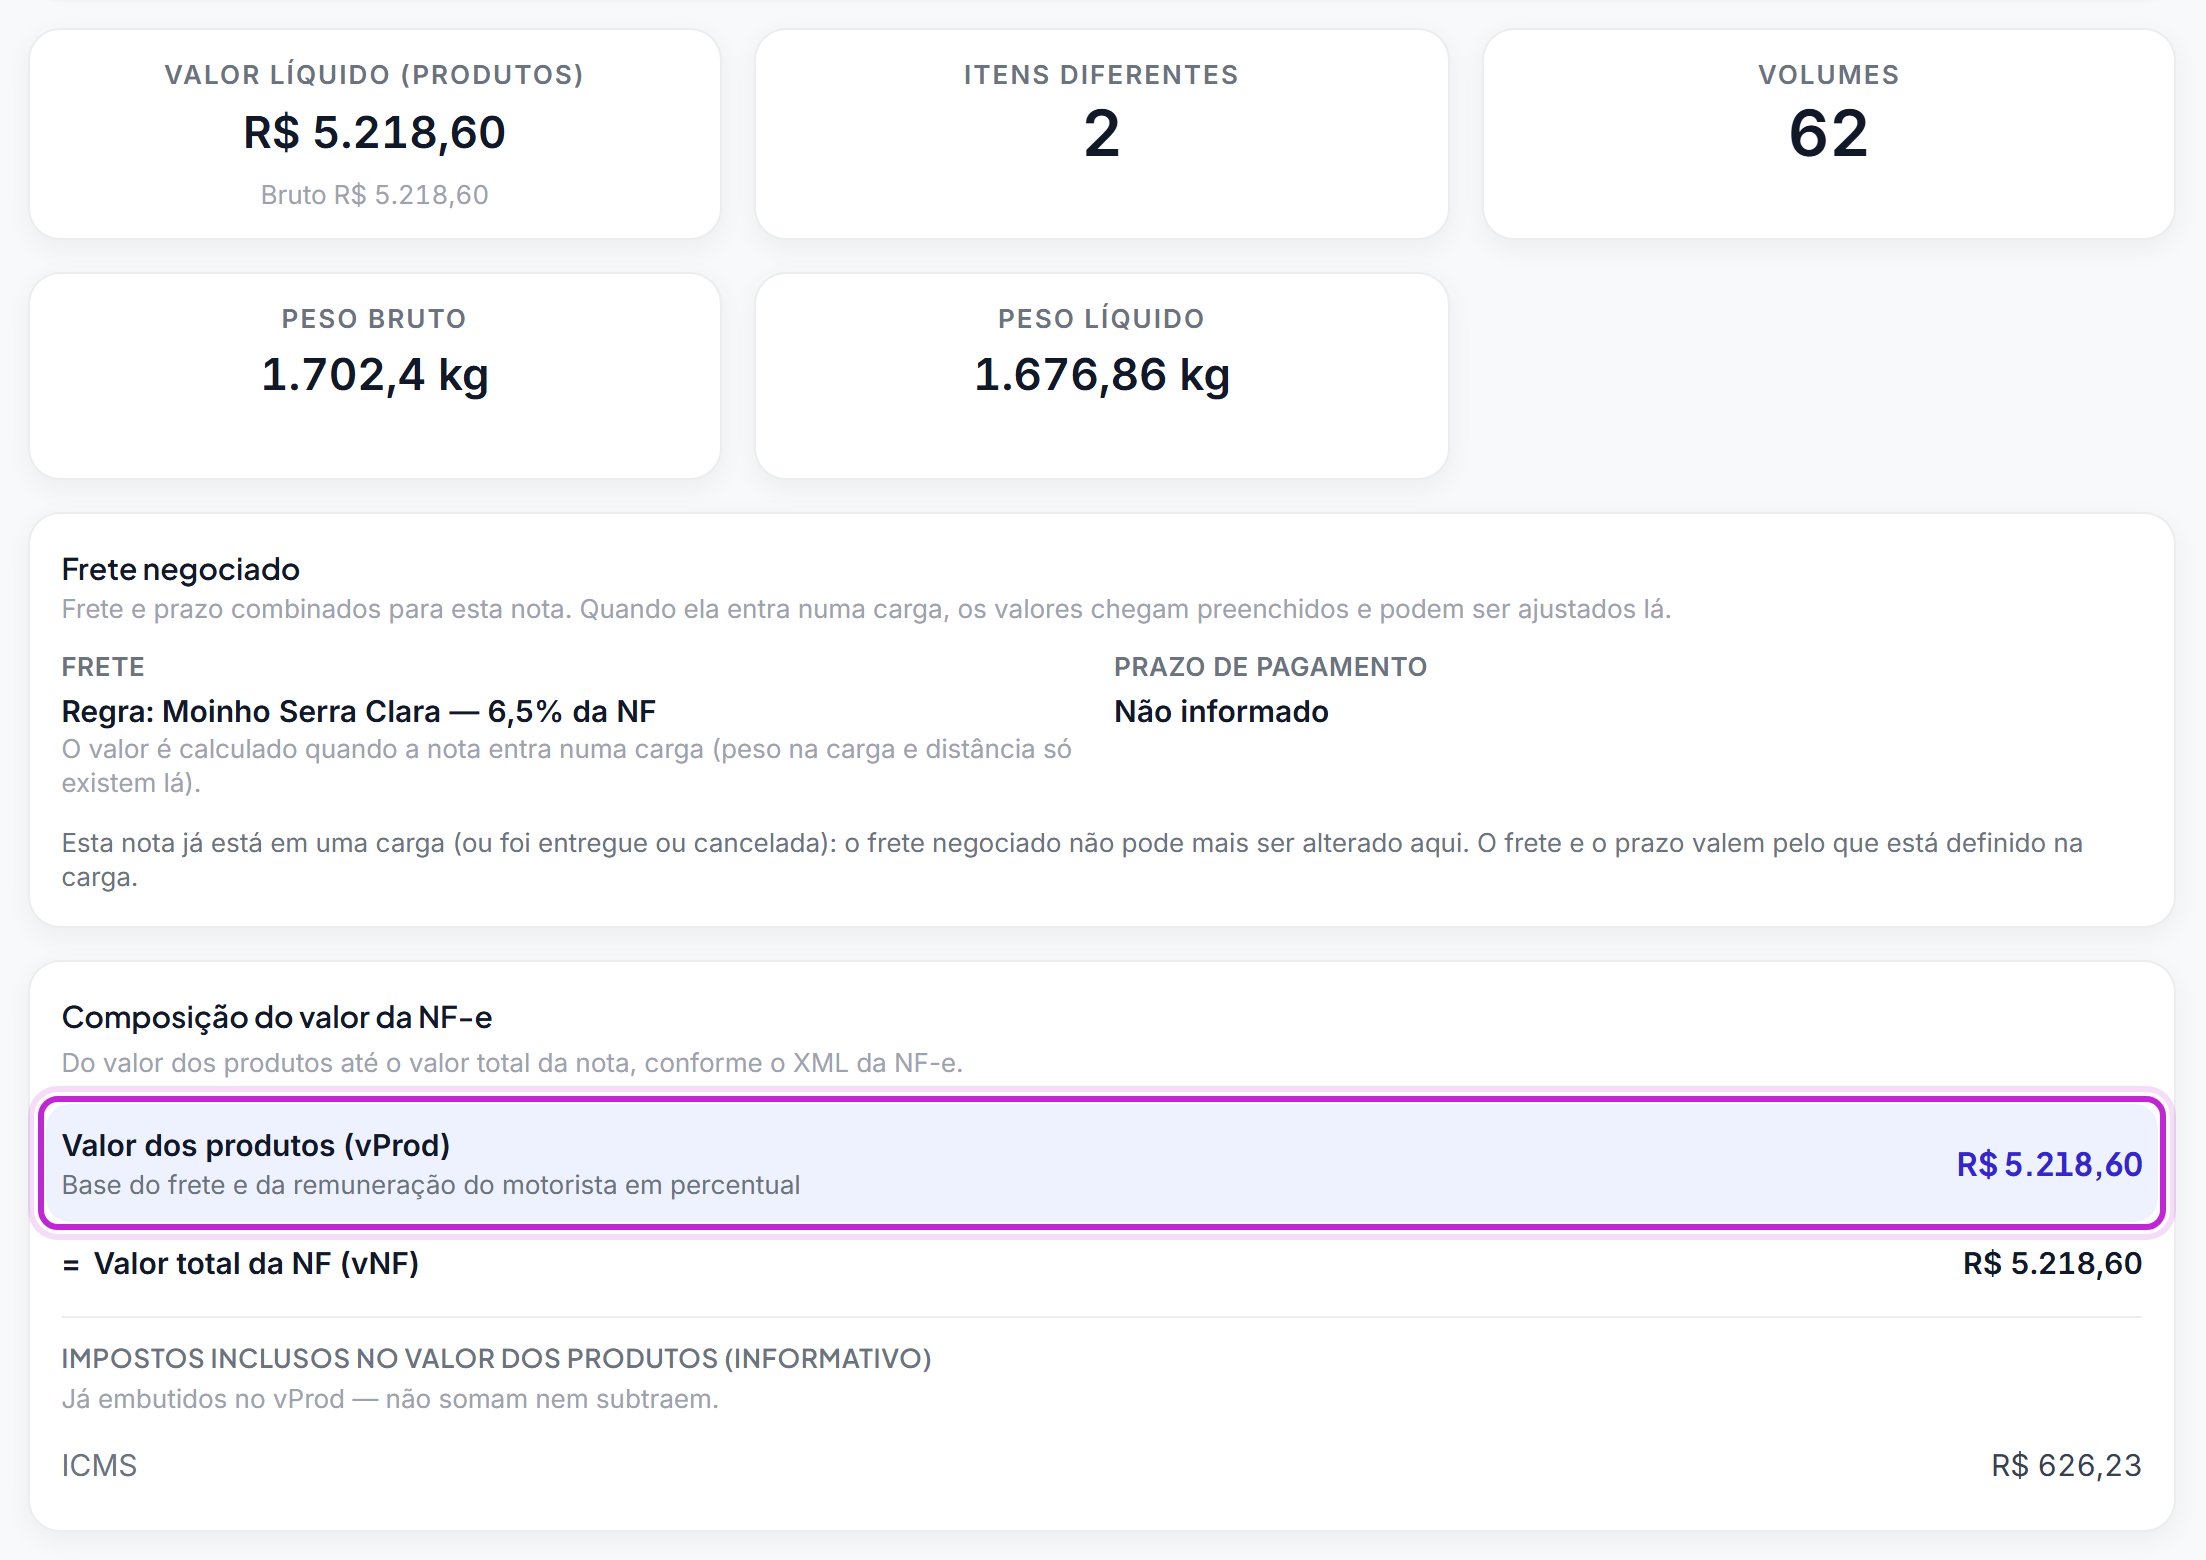Click the Impostos inclusos no valor dos produtos label
Image resolution: width=2206 pixels, height=1560 pixels.
[x=496, y=1358]
